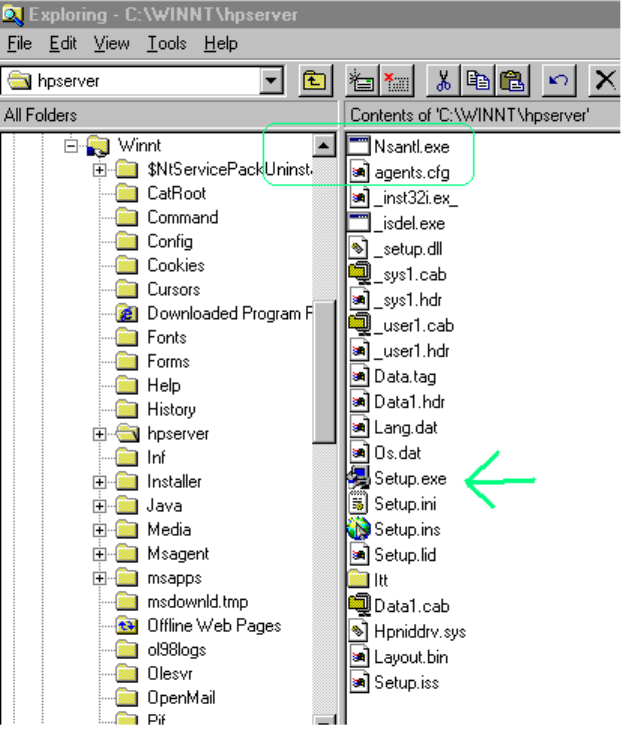Select the Nsantl.exe program icon
Viewport: 625px width, 734px height.
[359, 148]
